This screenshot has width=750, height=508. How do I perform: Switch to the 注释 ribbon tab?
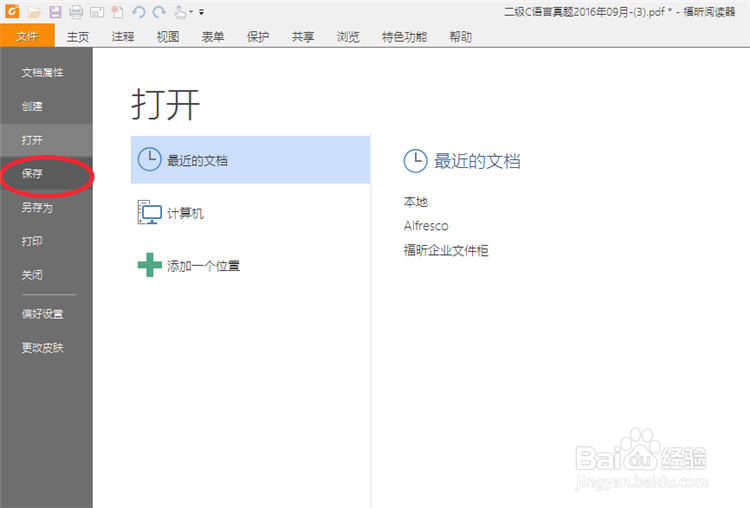coord(123,37)
